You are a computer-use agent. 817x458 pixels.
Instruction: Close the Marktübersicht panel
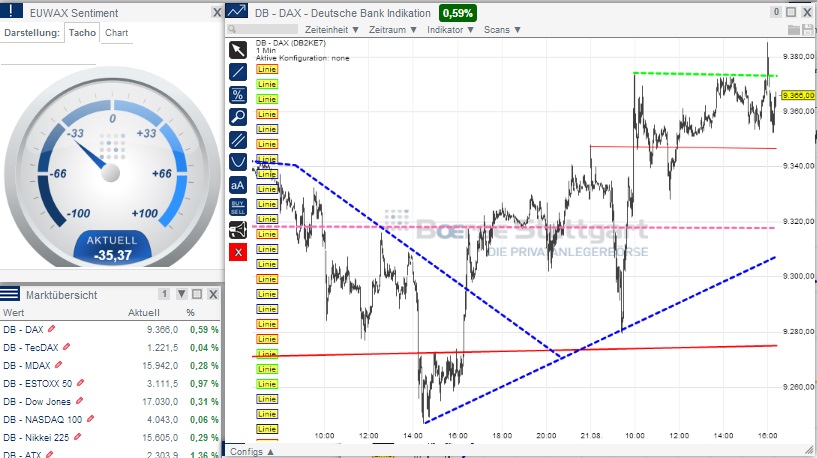213,294
